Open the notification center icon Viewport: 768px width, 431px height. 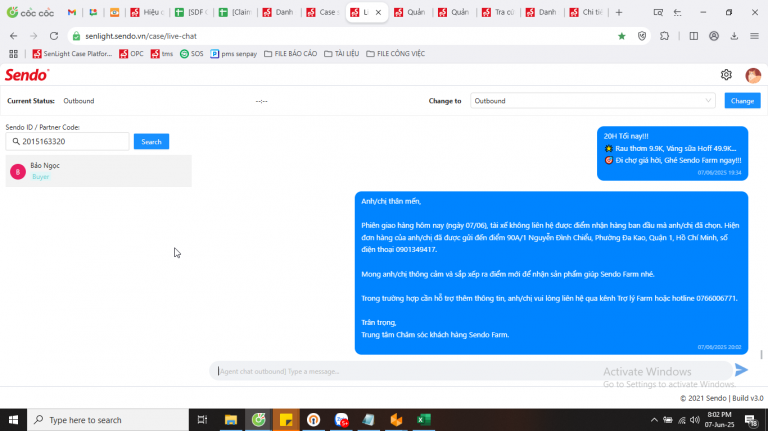[x=750, y=420]
